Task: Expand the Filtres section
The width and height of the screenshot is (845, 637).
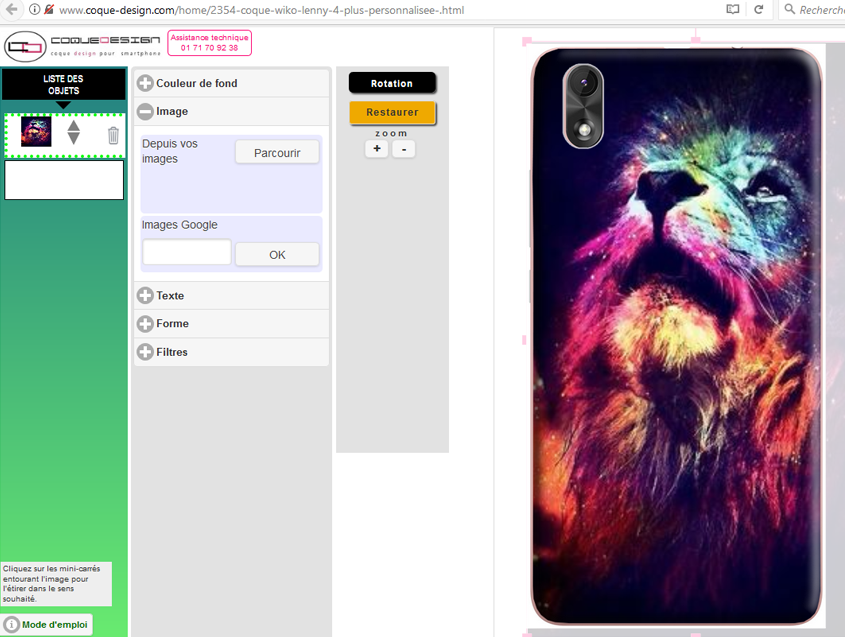Action: 231,352
